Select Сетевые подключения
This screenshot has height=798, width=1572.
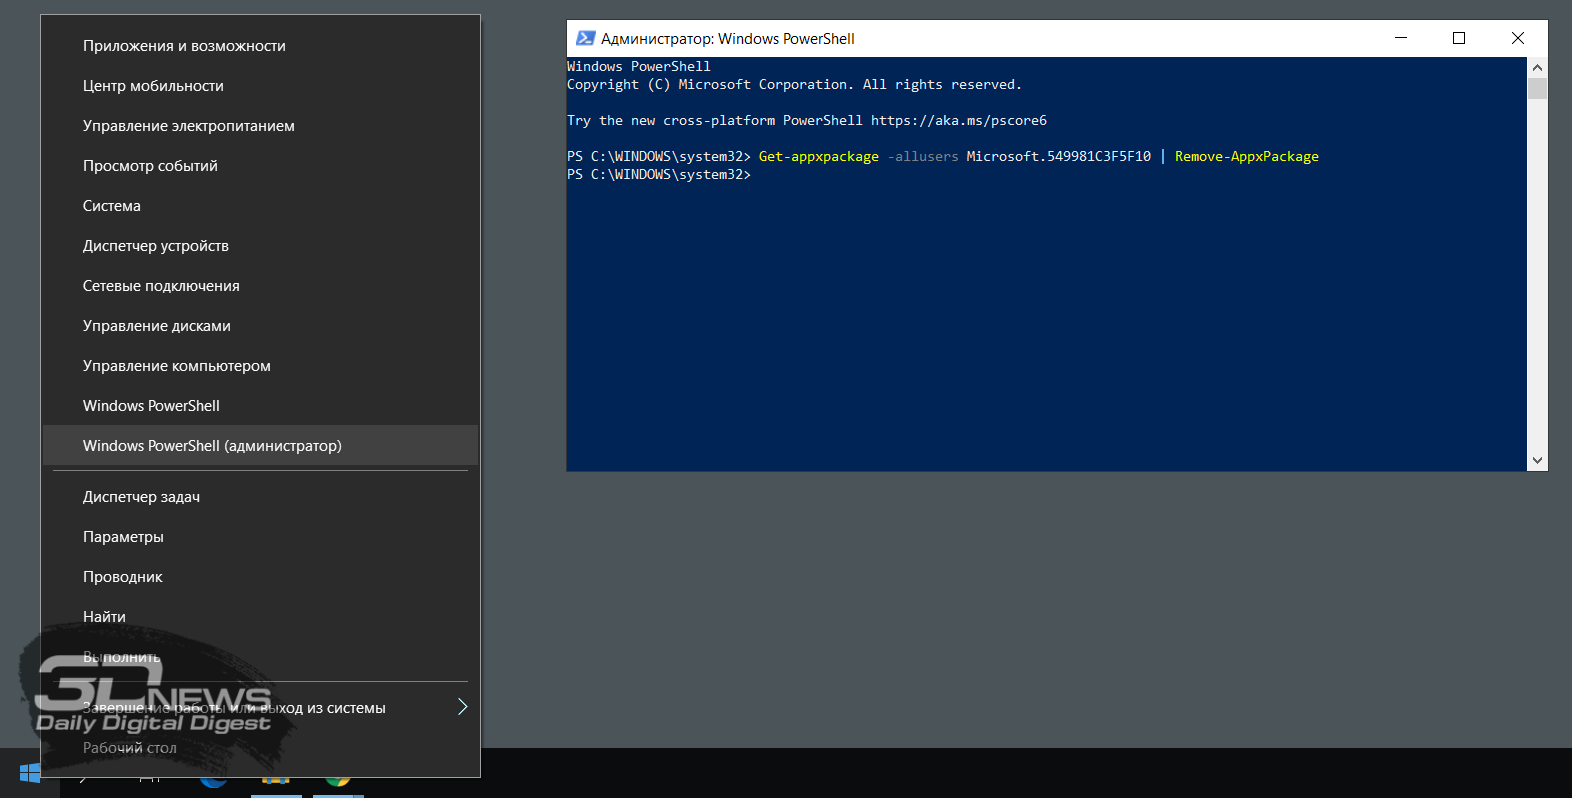point(260,286)
